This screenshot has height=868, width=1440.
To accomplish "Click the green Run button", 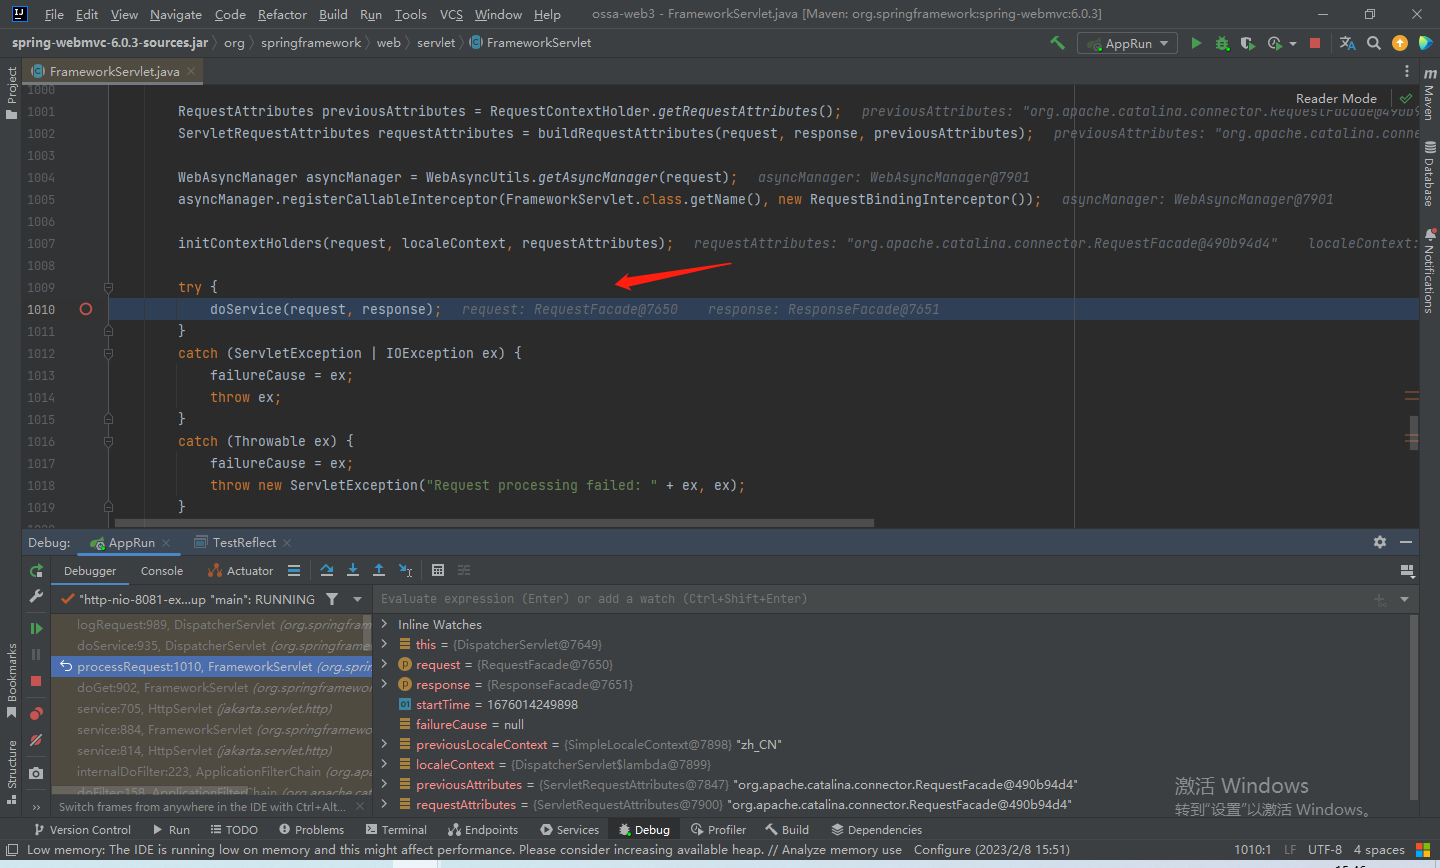I will [1196, 43].
